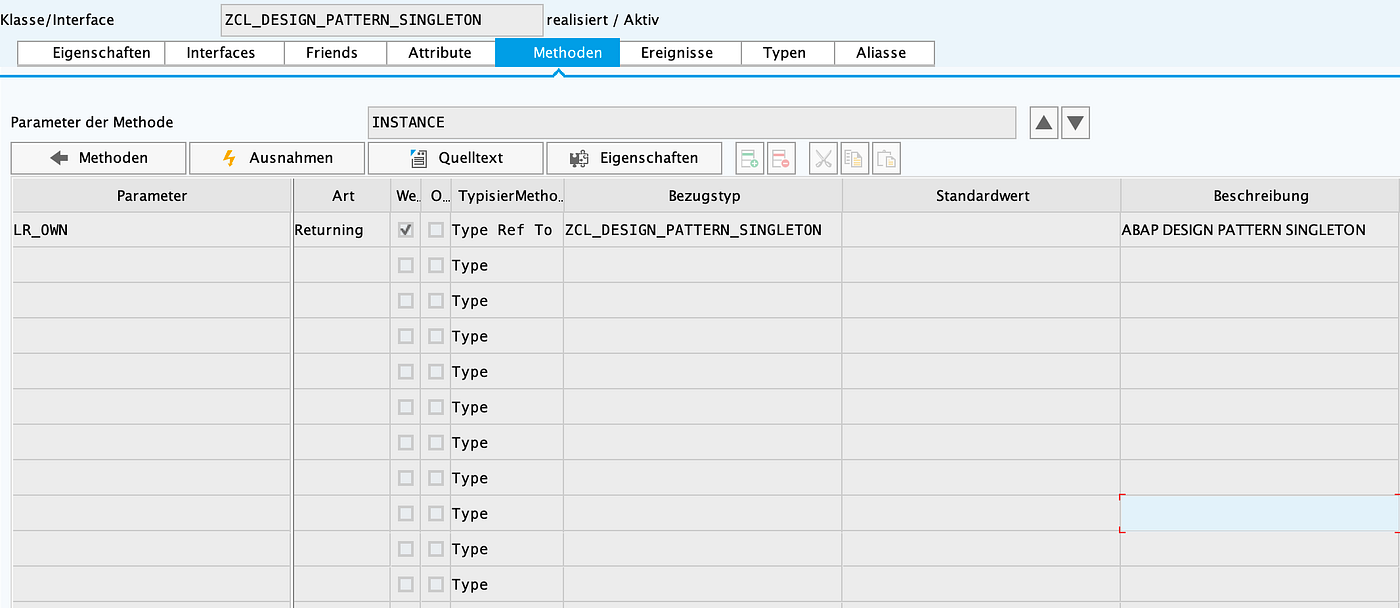Toggle pass-by-value checkbox for LR_OWN
This screenshot has width=1400, height=608.
click(x=405, y=229)
